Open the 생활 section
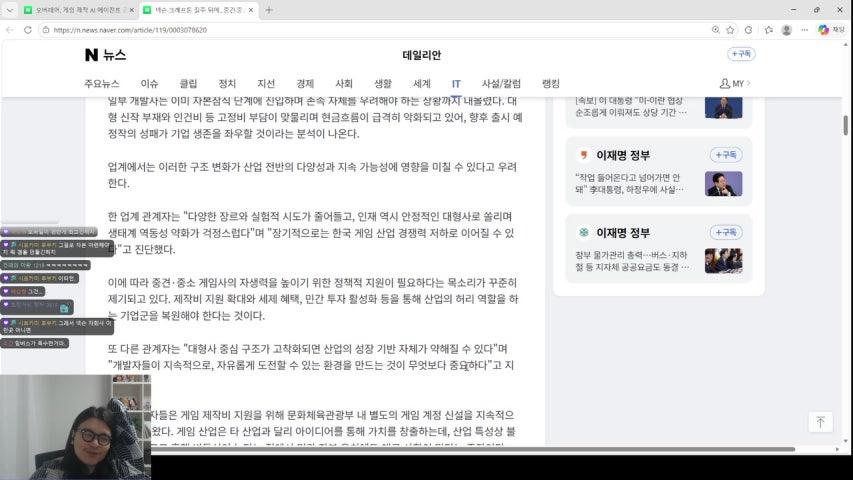This screenshot has height=480, width=853. point(383,83)
